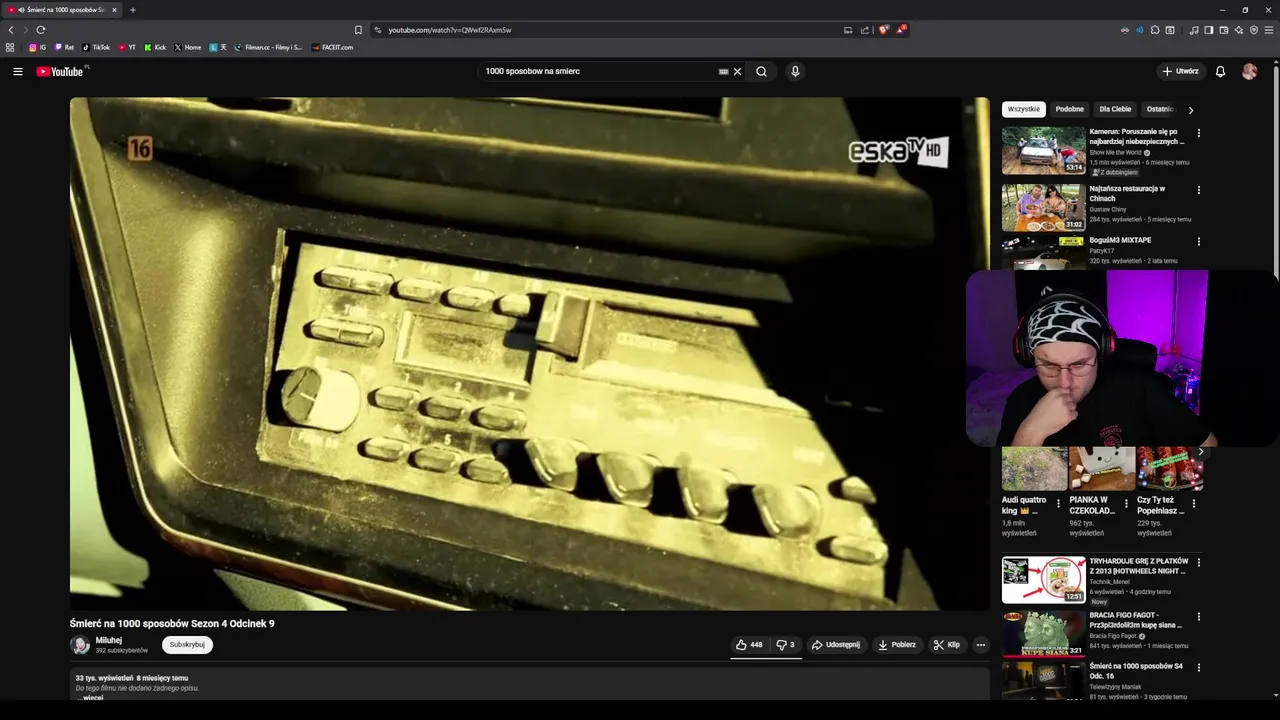1280x720 pixels.
Task: Open the account avatar menu
Action: 1249,71
